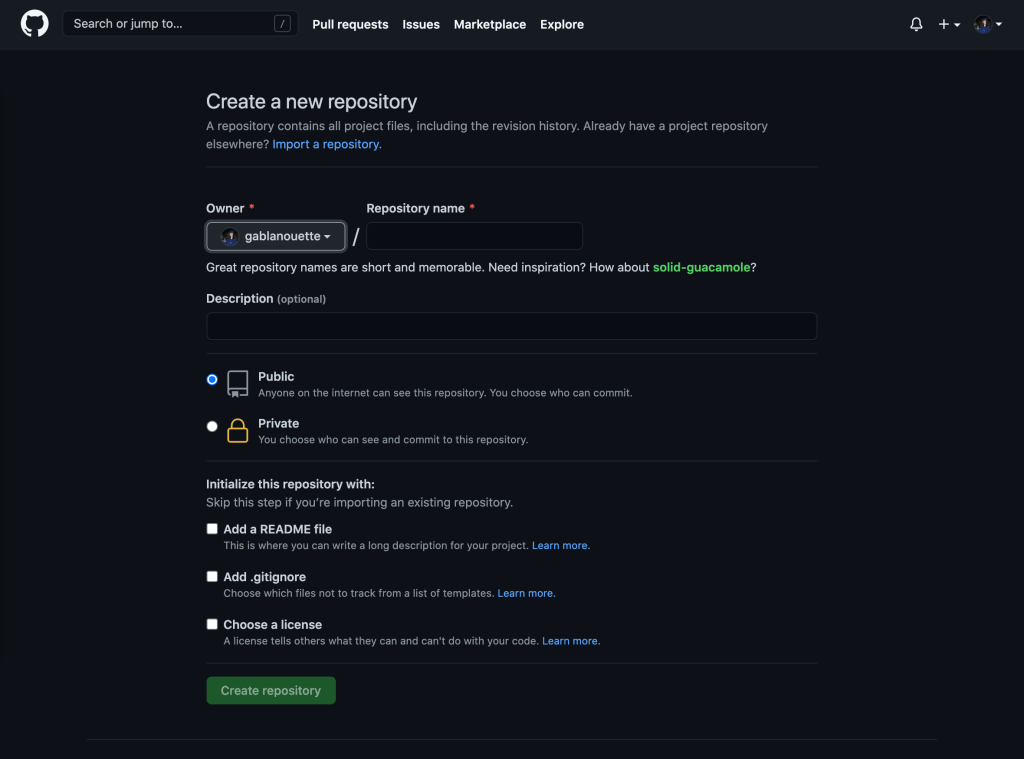The image size is (1024, 759).
Task: Open the Owner gablanouette dropdown
Action: click(276, 237)
